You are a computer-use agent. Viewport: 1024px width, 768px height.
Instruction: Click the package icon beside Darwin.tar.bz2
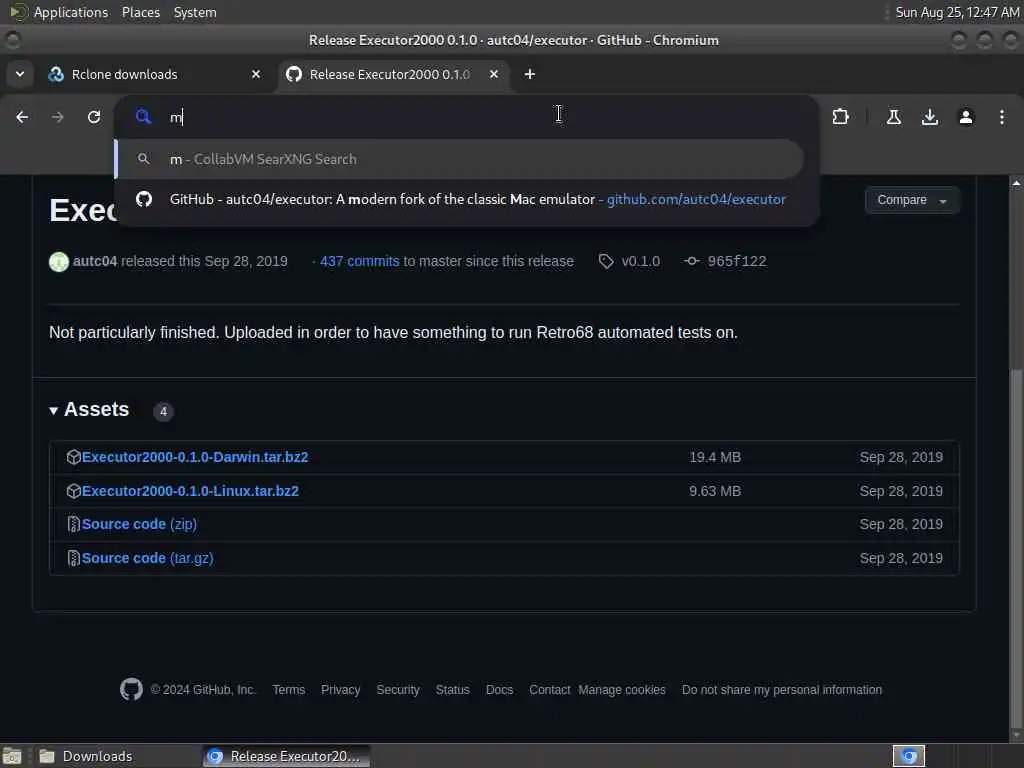pyautogui.click(x=73, y=457)
